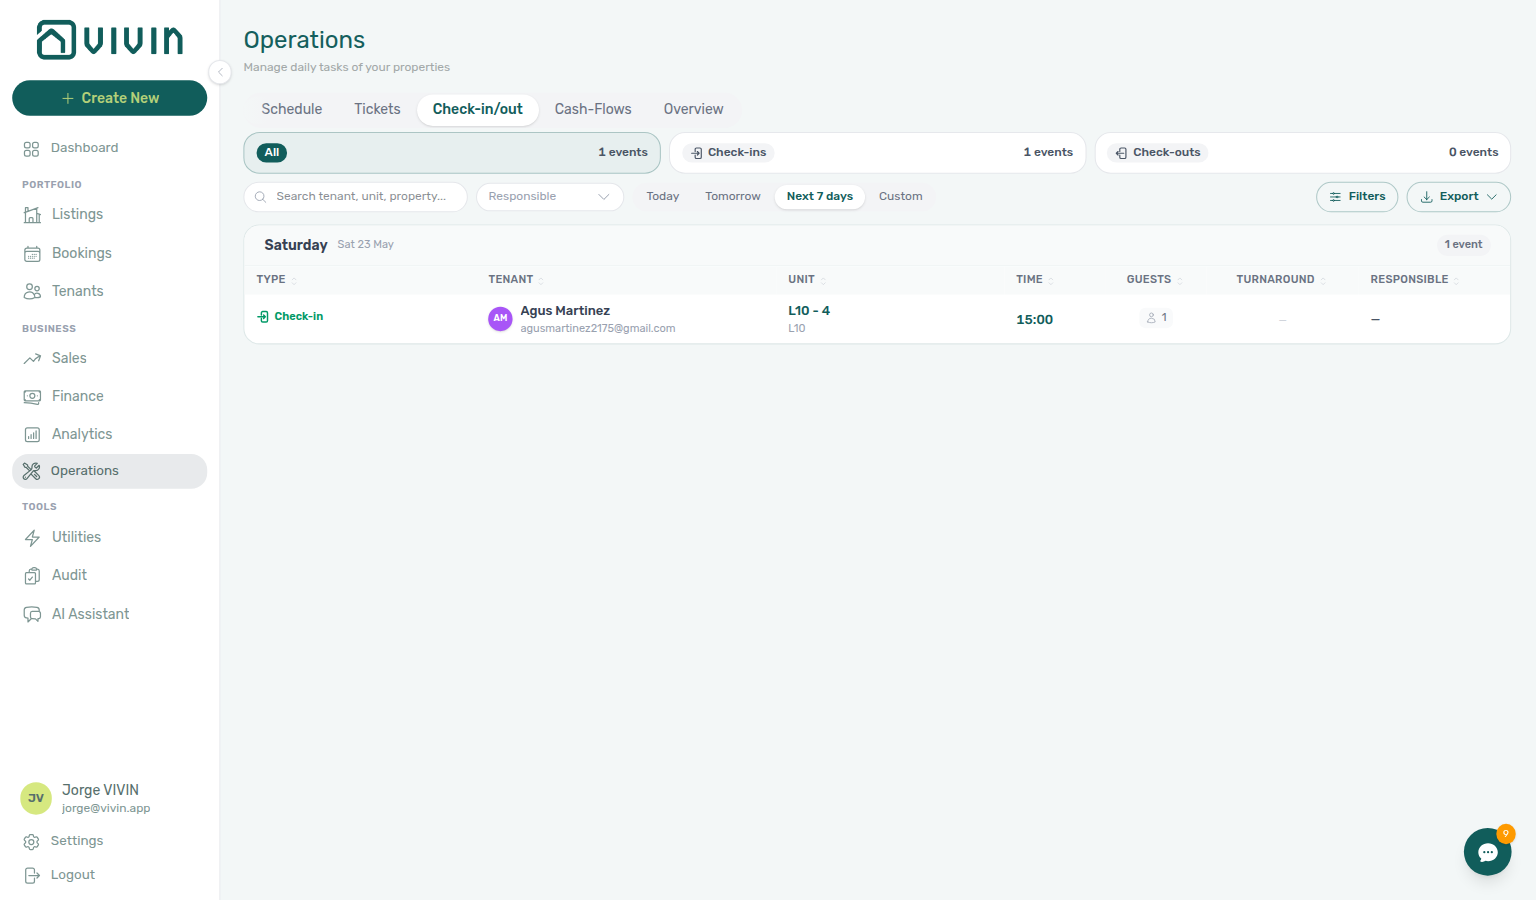
Task: Click the VIVIN house logo
Action: click(x=110, y=40)
